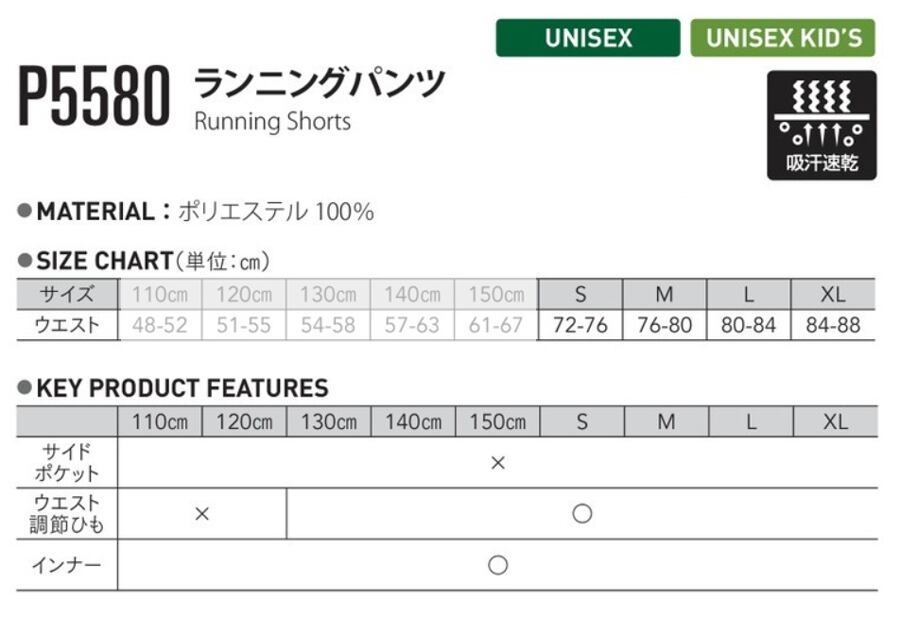Viewport: 900px width, 617px height.
Task: Click the × mark in サイドポケット row
Action: click(x=498, y=463)
